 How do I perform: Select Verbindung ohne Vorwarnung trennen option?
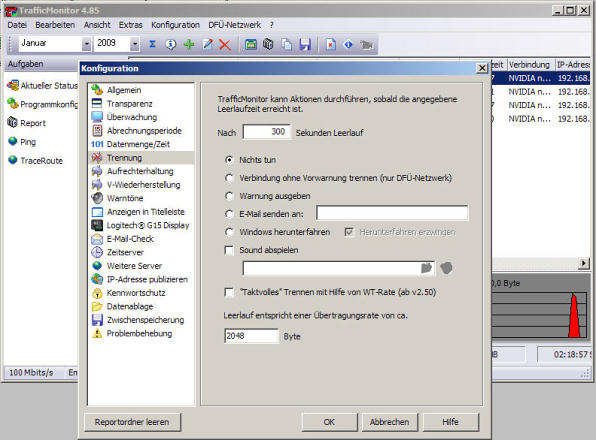click(x=229, y=178)
